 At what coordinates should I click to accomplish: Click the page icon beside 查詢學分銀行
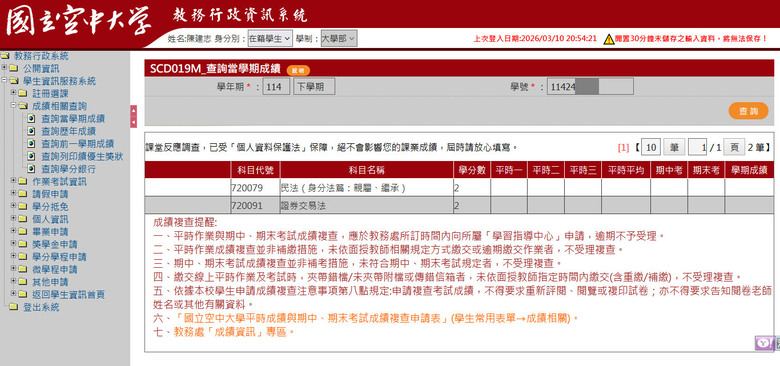coord(31,169)
